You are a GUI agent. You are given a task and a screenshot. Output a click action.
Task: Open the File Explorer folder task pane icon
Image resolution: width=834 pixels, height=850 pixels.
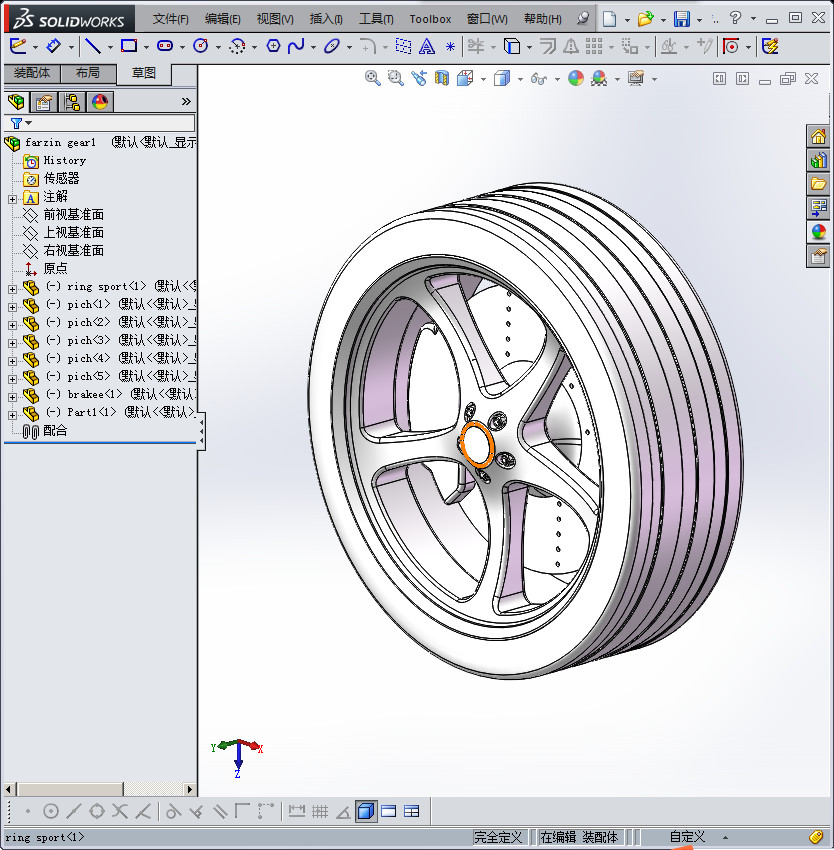tap(818, 184)
